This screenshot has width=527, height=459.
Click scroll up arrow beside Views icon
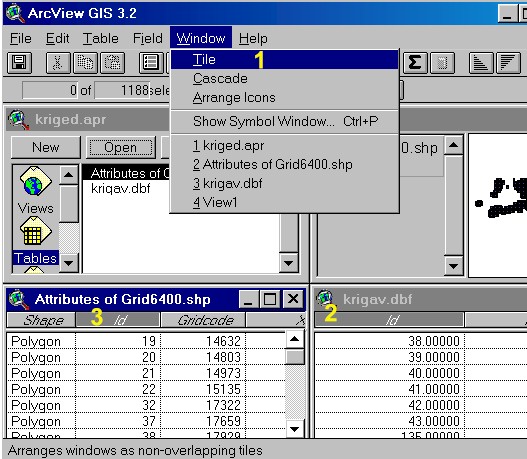point(69,174)
